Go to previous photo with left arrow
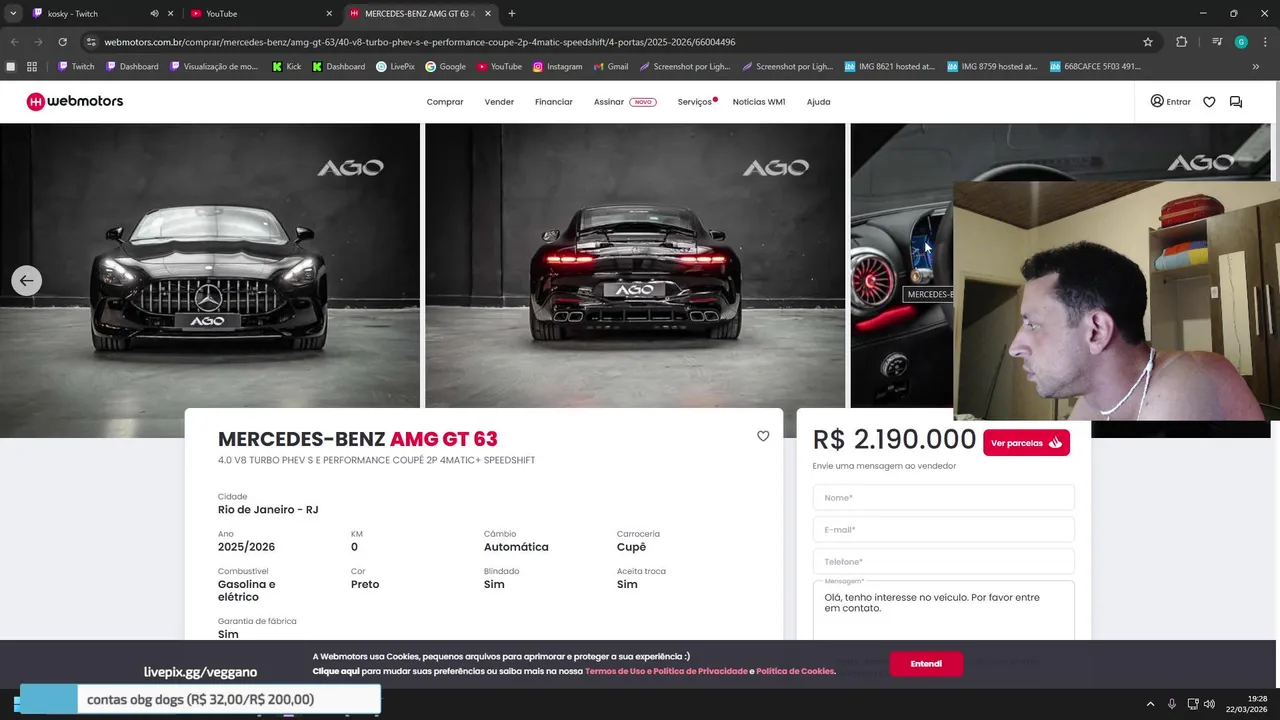This screenshot has height=720, width=1280. [x=27, y=280]
